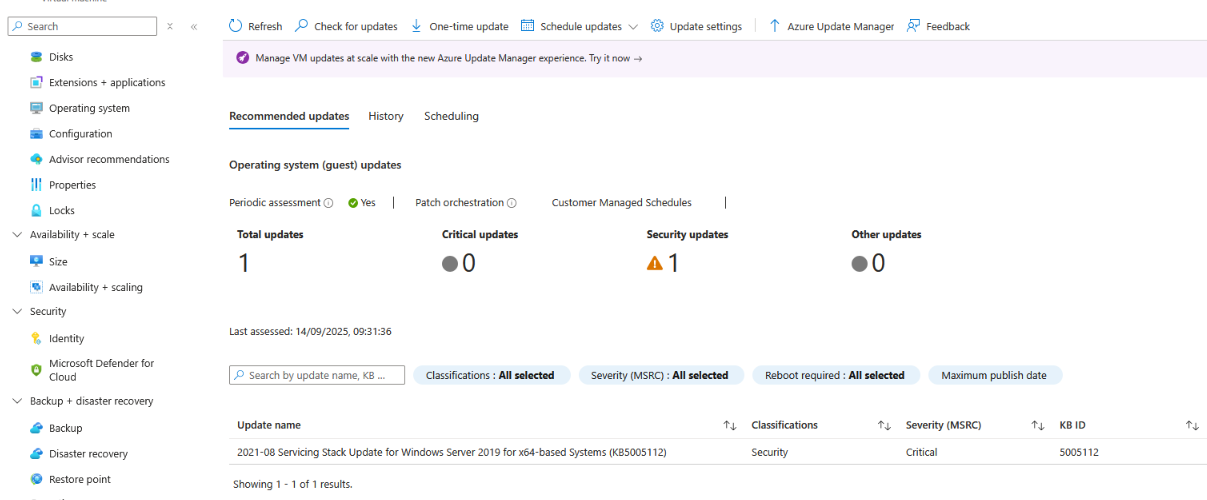Click the green Yes check icon
This screenshot has height=500, width=1207.
tap(353, 203)
